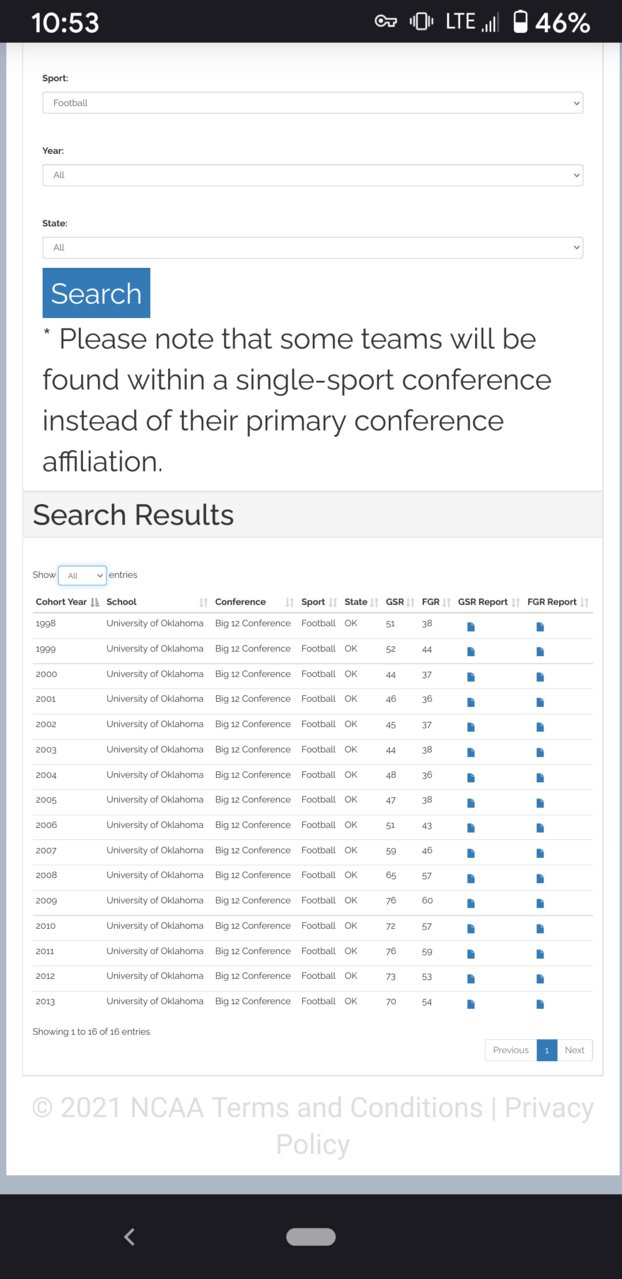Open the FGR Report icon for 2013
The width and height of the screenshot is (622, 1279).
pos(540,1004)
